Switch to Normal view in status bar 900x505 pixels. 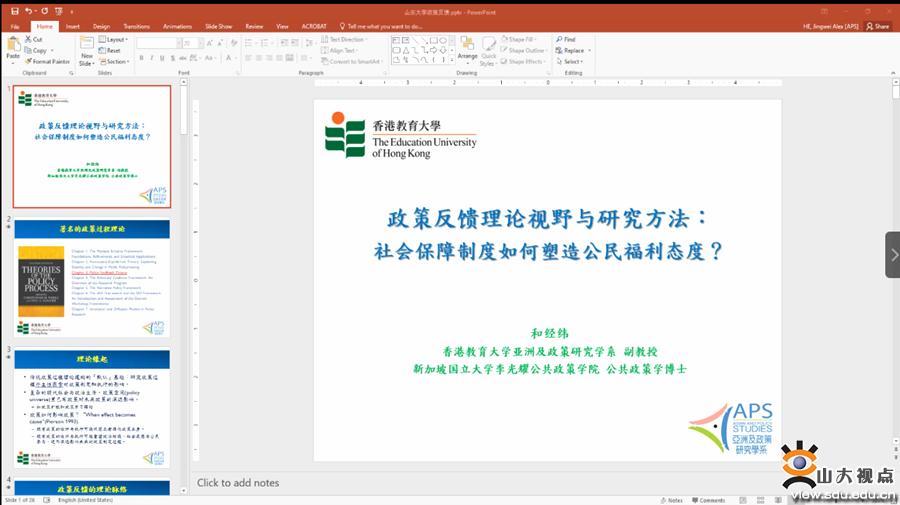tap(743, 500)
